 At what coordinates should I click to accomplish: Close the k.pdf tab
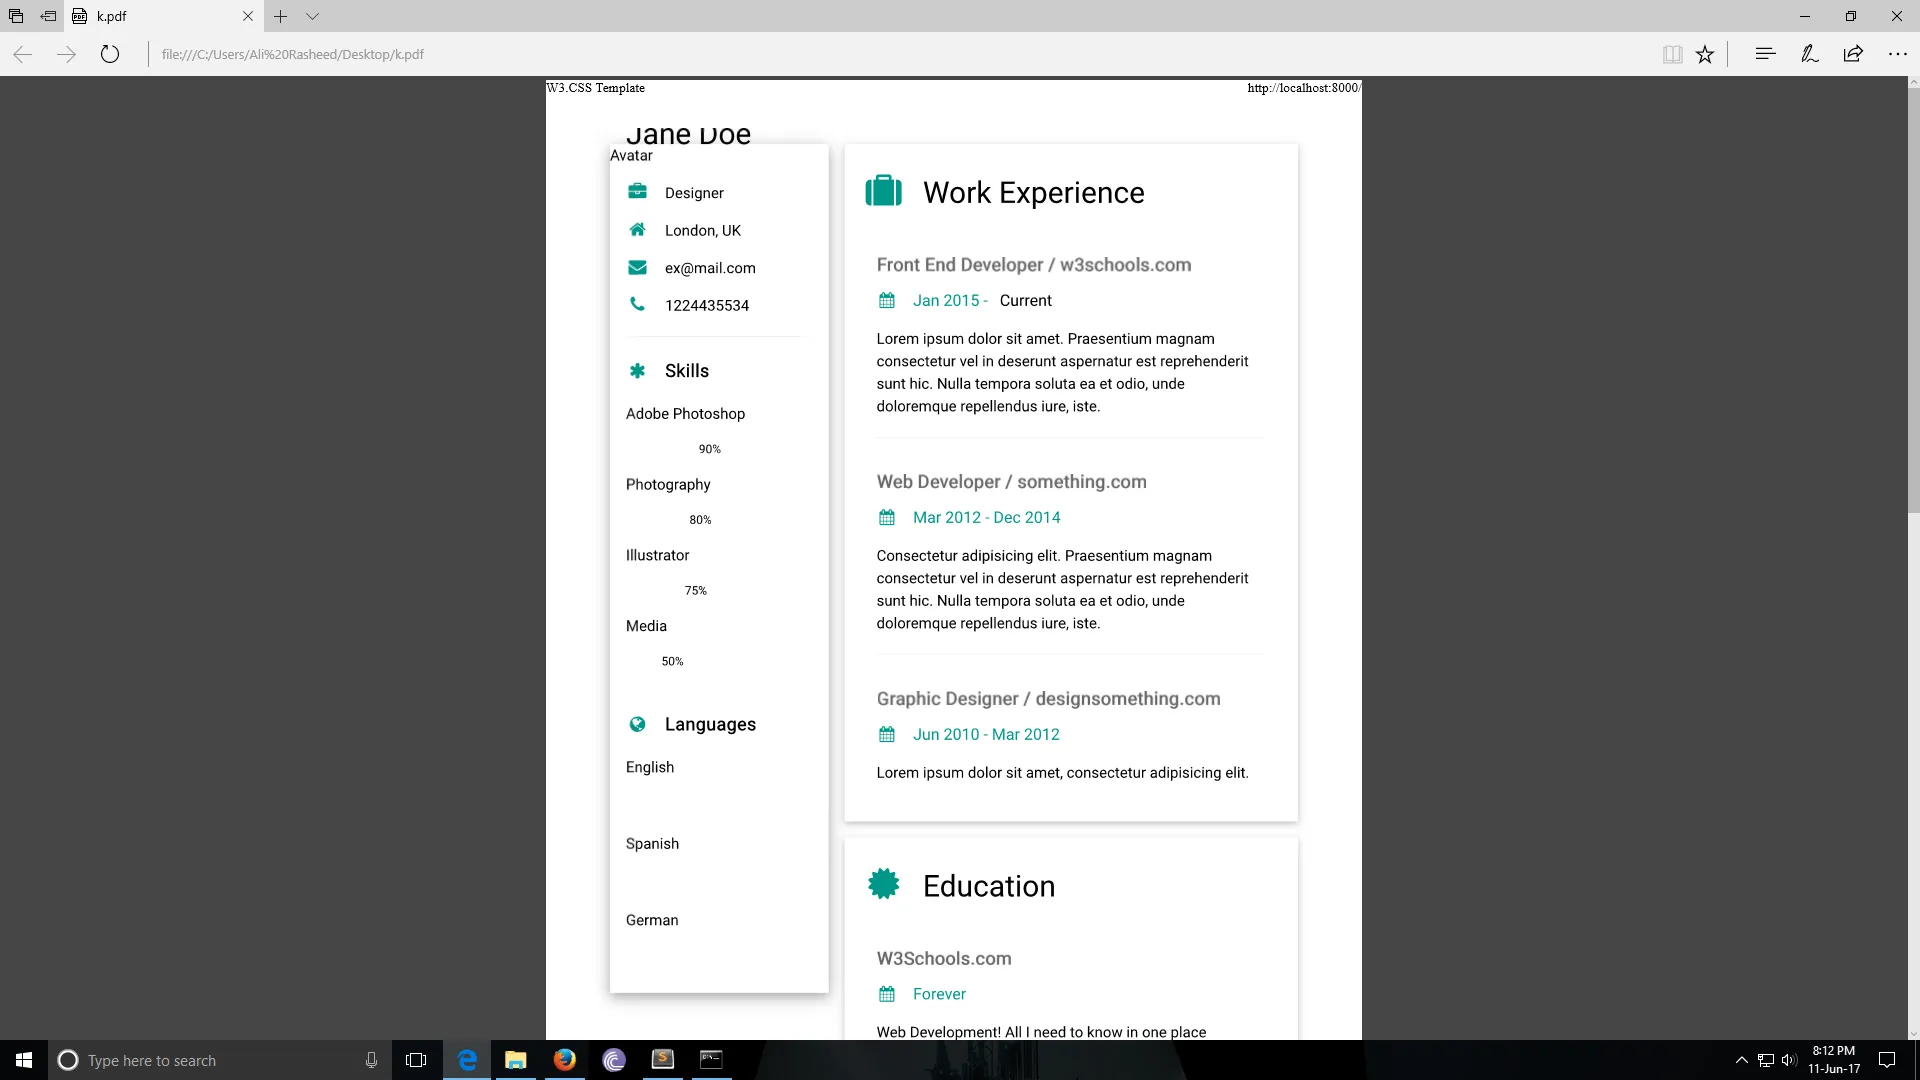248,16
